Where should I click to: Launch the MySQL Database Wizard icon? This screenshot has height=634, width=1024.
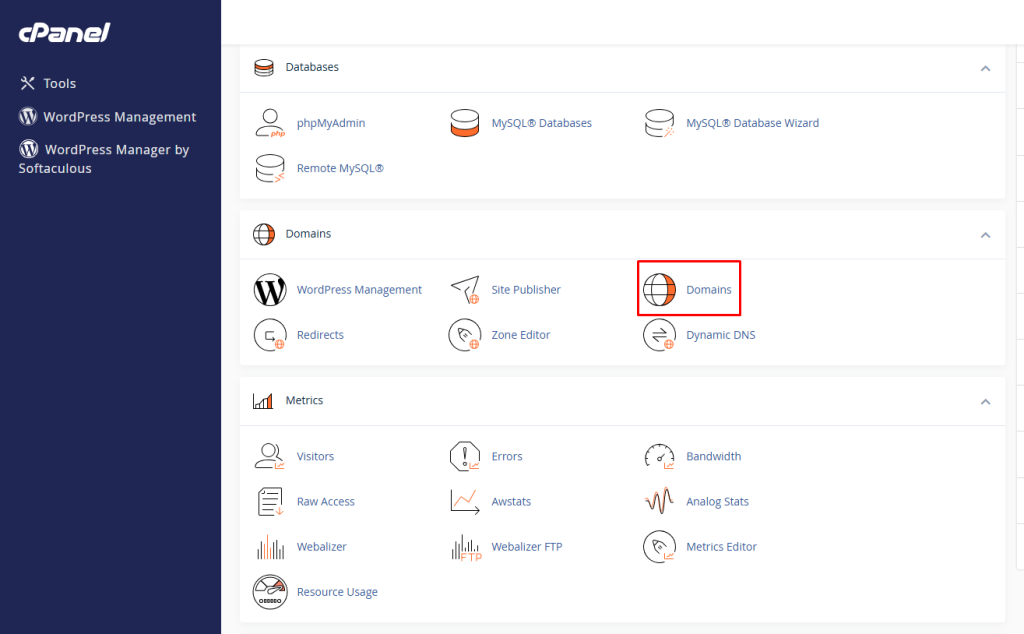coord(659,122)
